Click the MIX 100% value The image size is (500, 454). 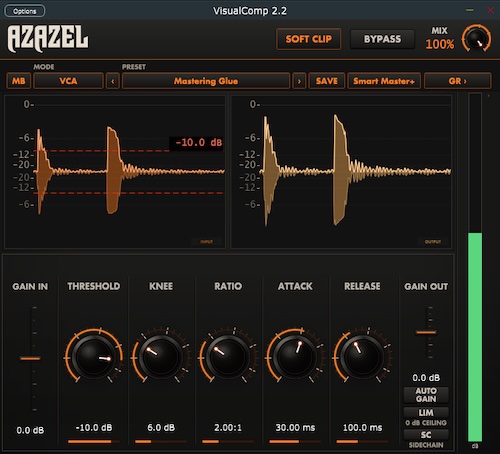tap(440, 44)
